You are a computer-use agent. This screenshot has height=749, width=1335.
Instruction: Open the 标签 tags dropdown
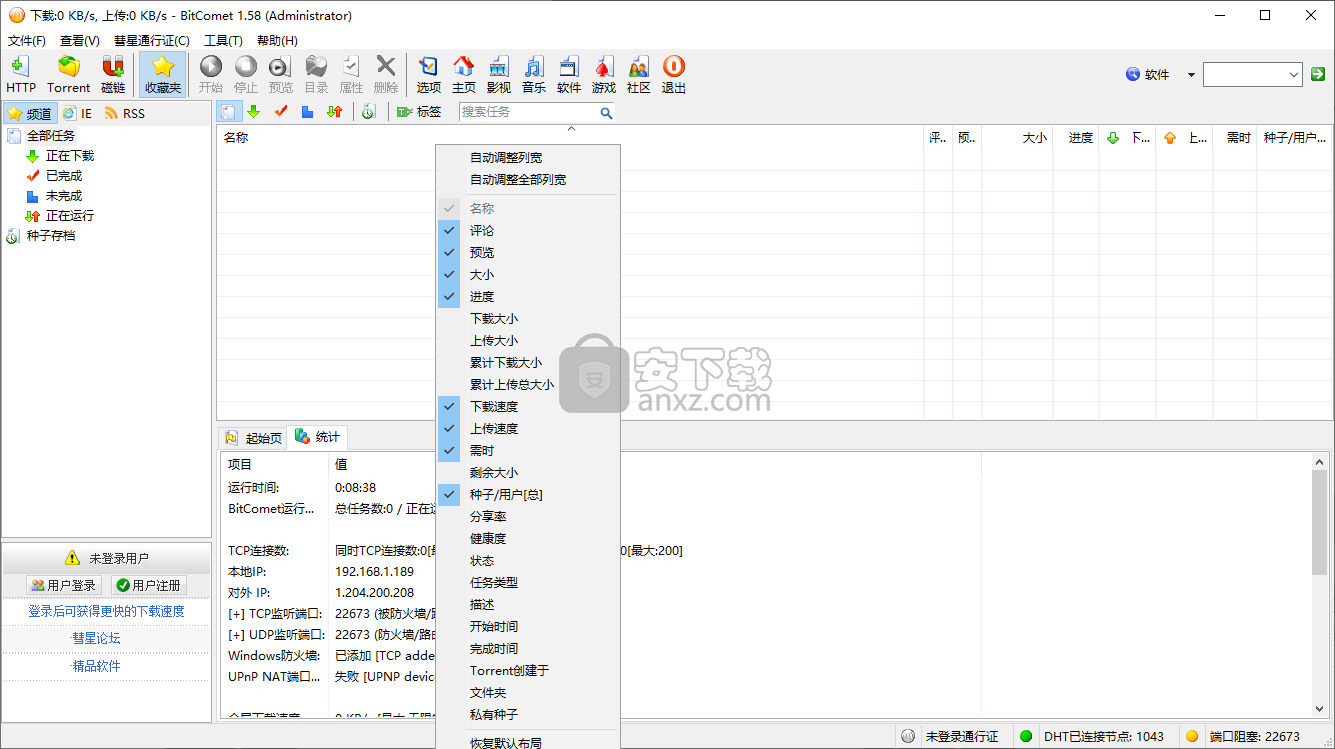[419, 112]
